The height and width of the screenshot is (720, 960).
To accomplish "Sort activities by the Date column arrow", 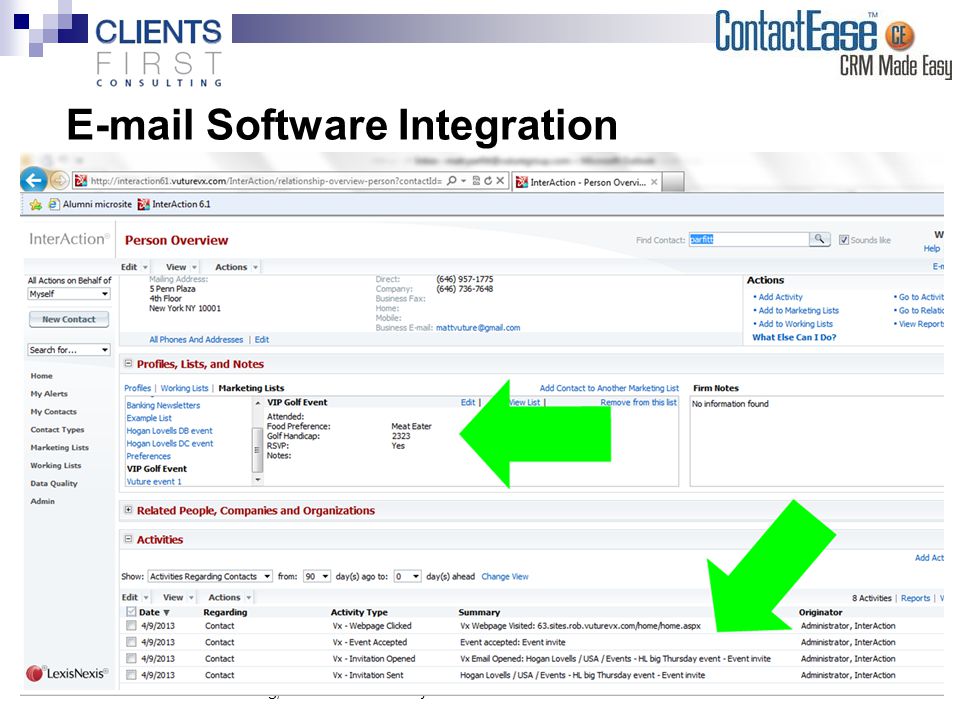I will 167,612.
